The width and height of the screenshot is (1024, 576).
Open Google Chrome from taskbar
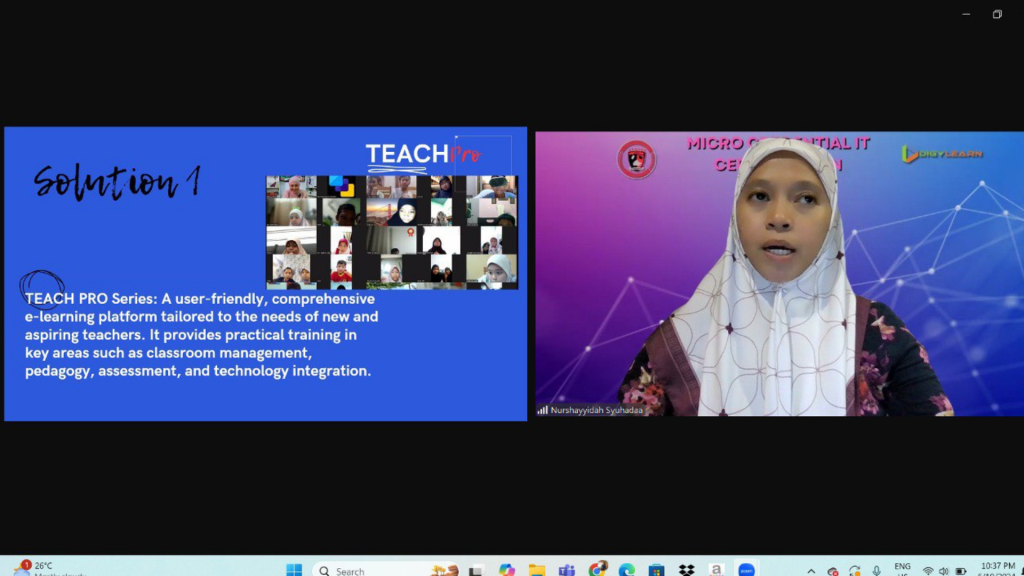pos(598,570)
